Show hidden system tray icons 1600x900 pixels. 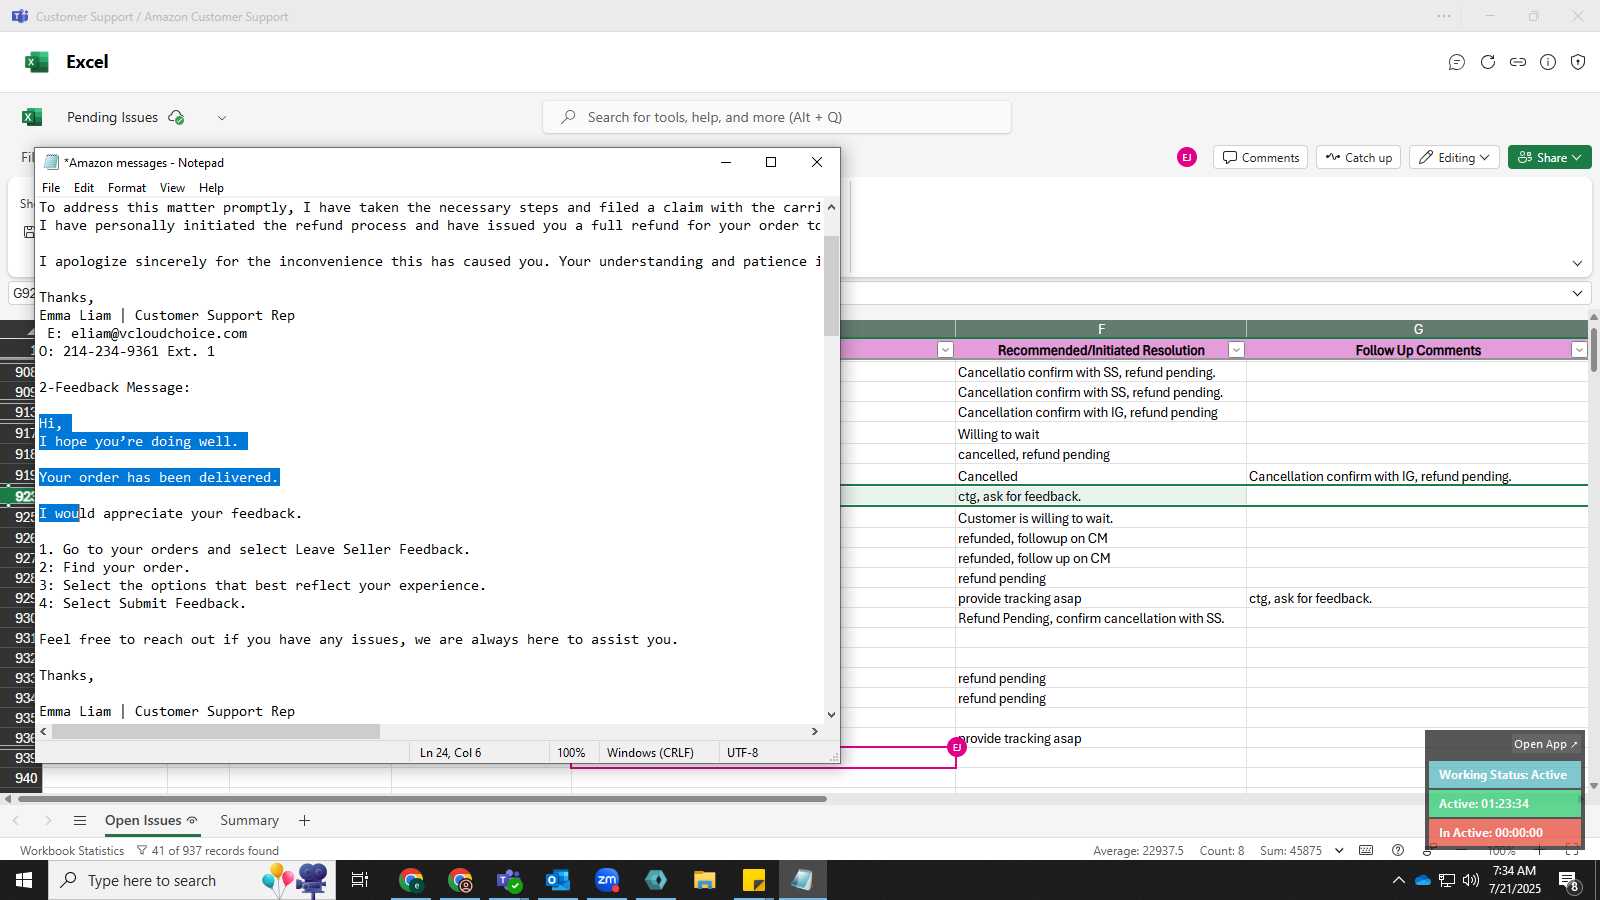coord(1398,880)
